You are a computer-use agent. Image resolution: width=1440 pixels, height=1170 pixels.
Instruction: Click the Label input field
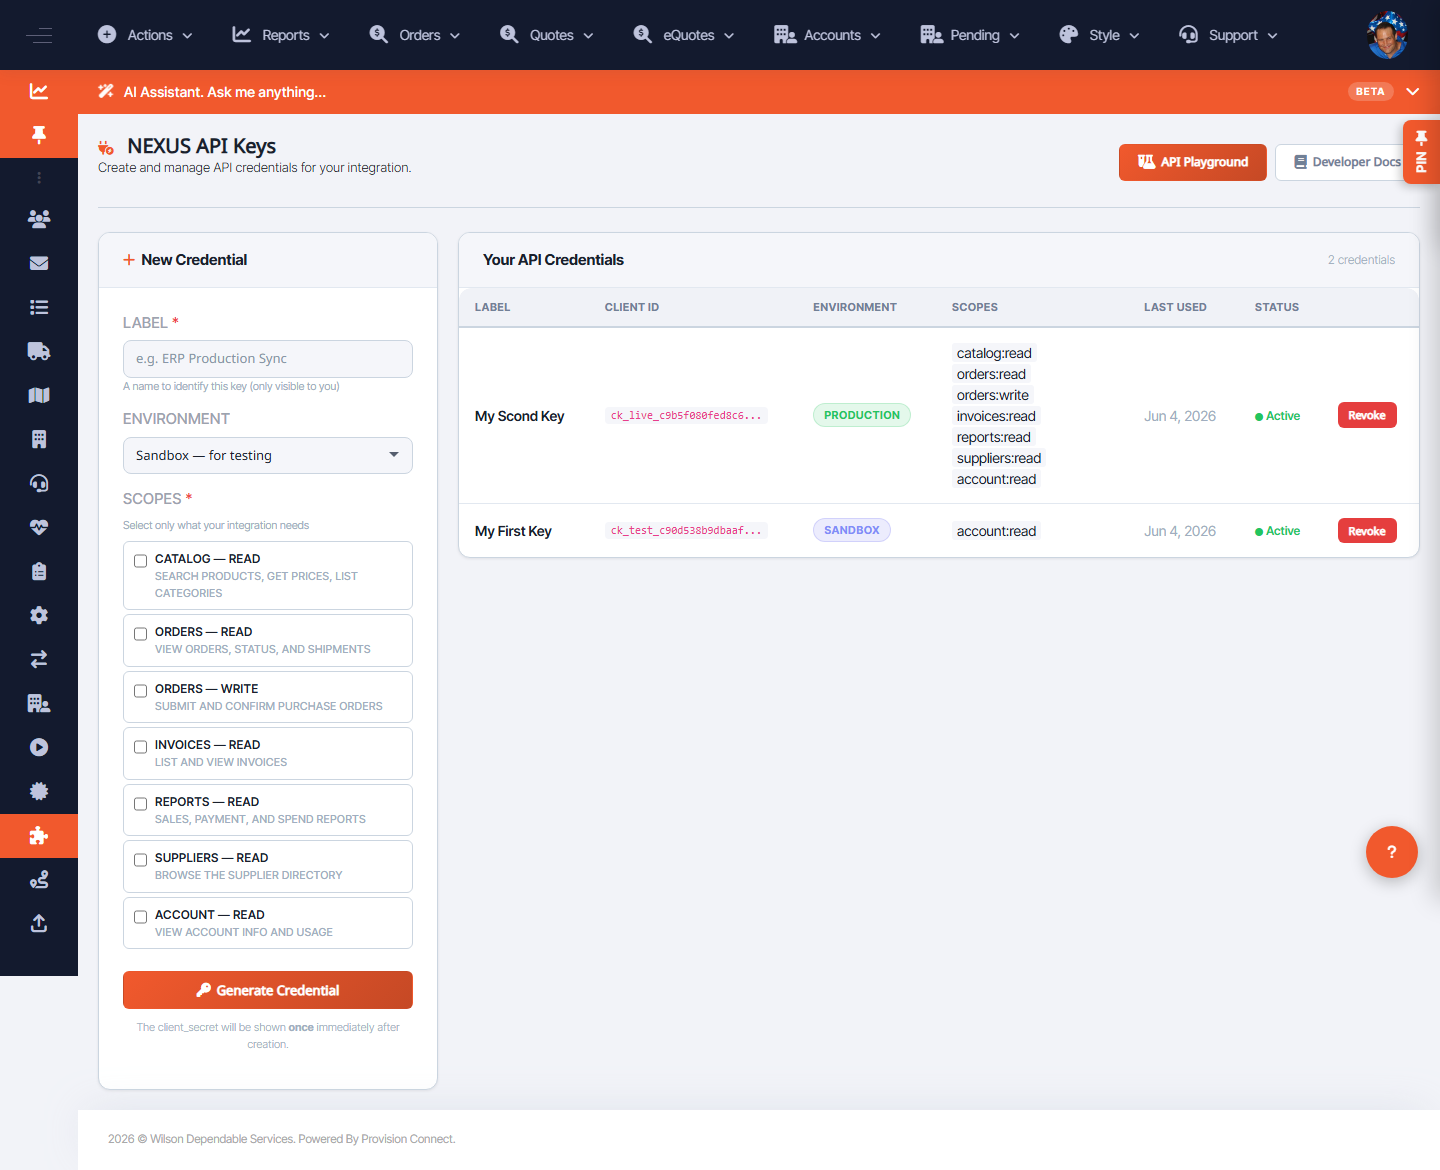pos(268,359)
